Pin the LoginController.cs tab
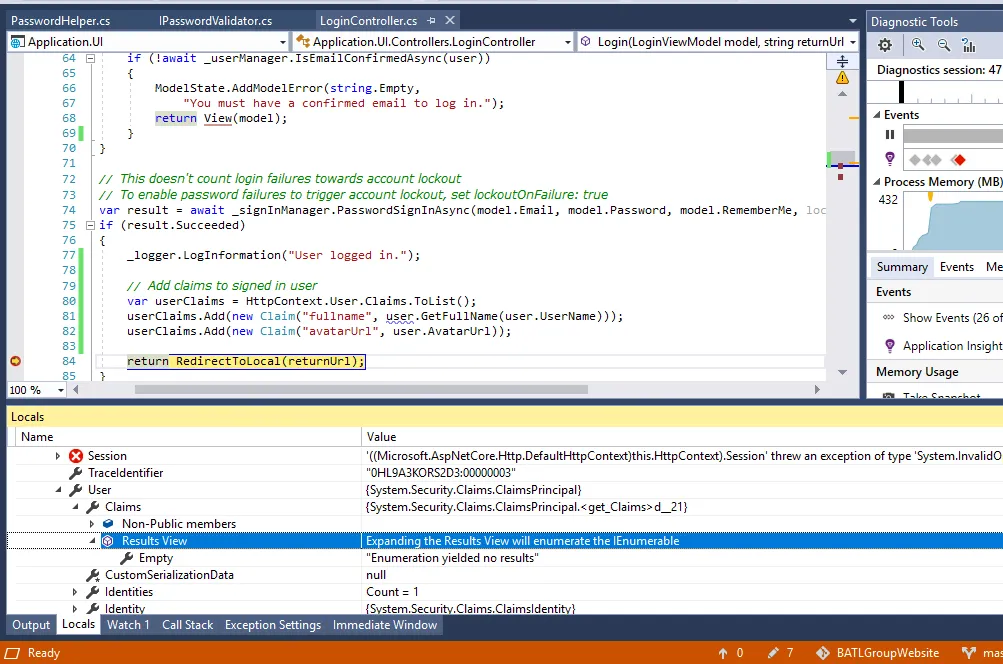 tap(431, 20)
